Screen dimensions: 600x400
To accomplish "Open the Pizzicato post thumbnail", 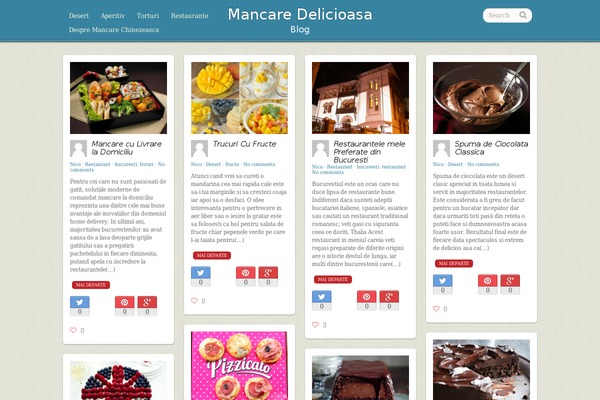I will [x=240, y=366].
